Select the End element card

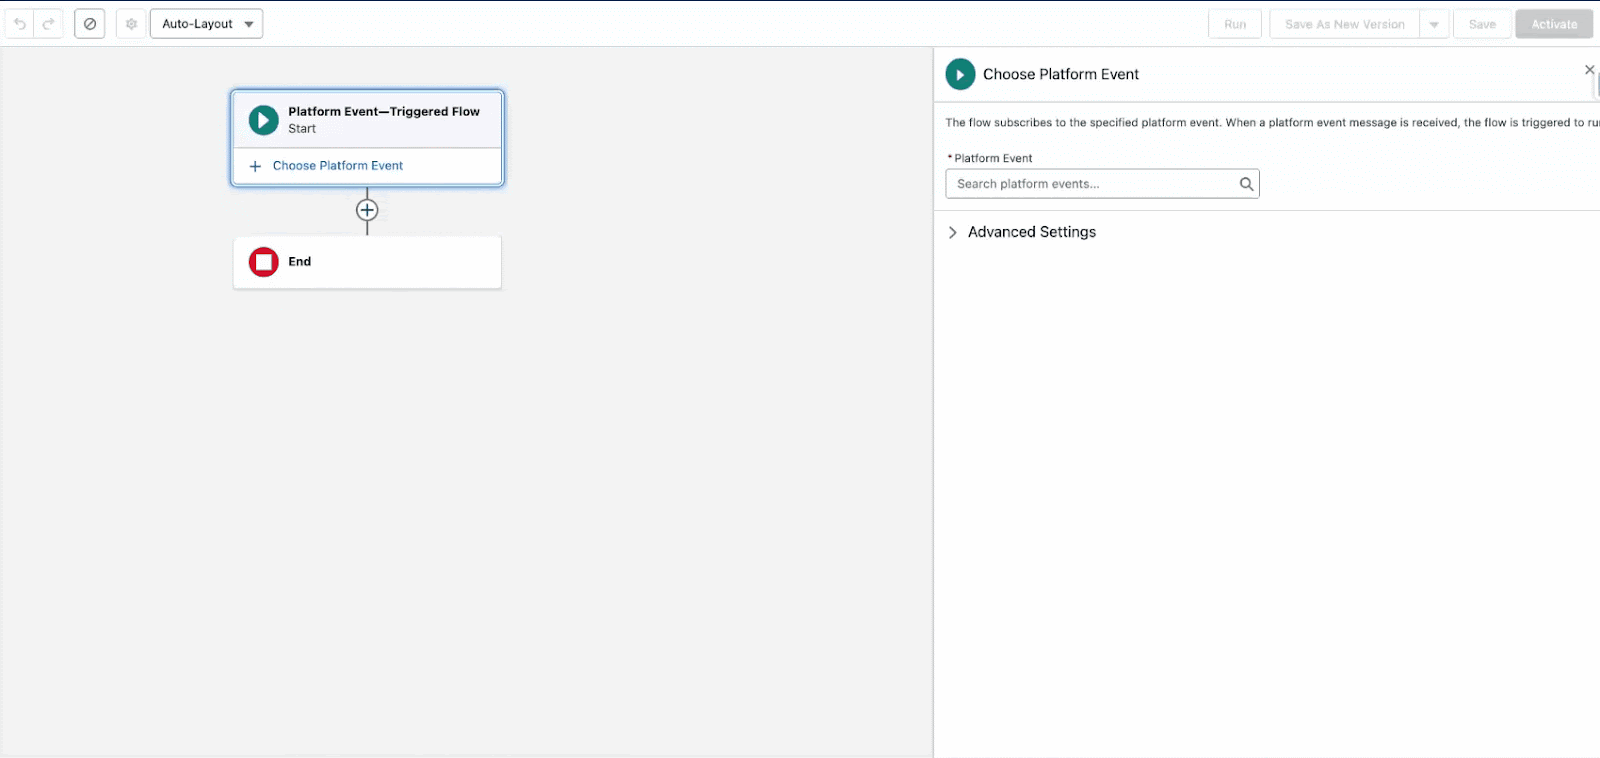(x=367, y=262)
